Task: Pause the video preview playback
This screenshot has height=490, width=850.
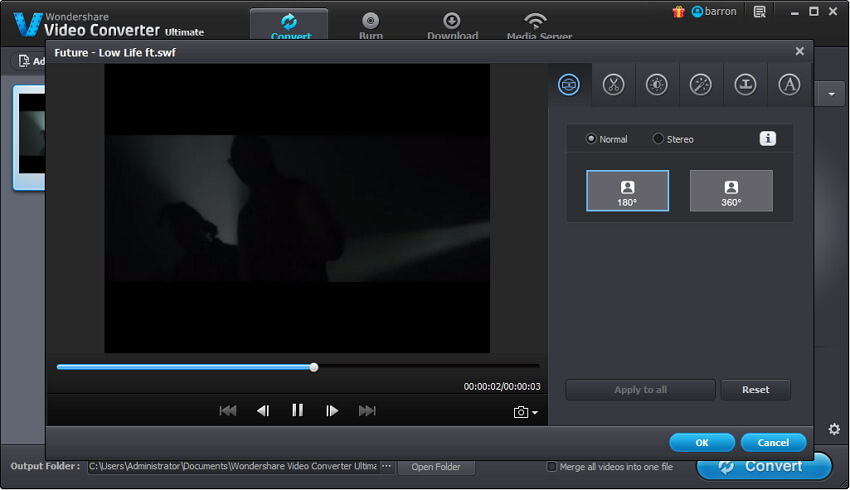Action: (x=297, y=410)
